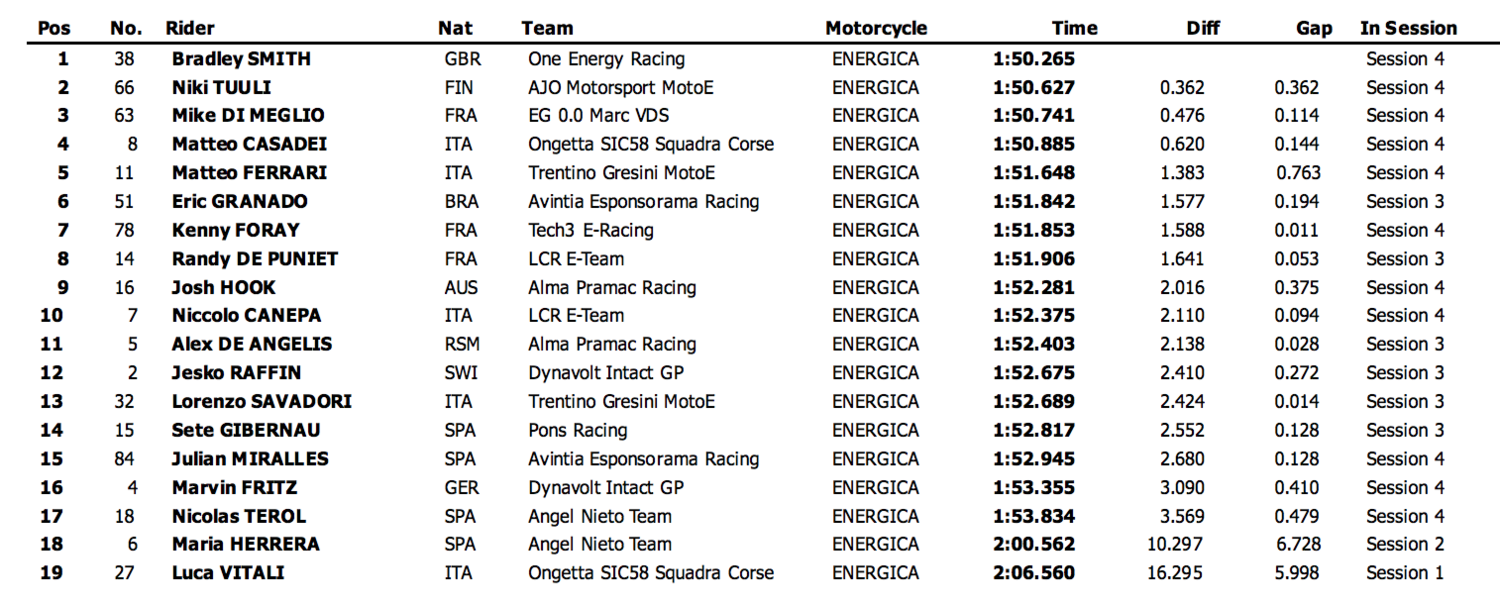
Task: Click the Rider column header
Action: click(190, 28)
